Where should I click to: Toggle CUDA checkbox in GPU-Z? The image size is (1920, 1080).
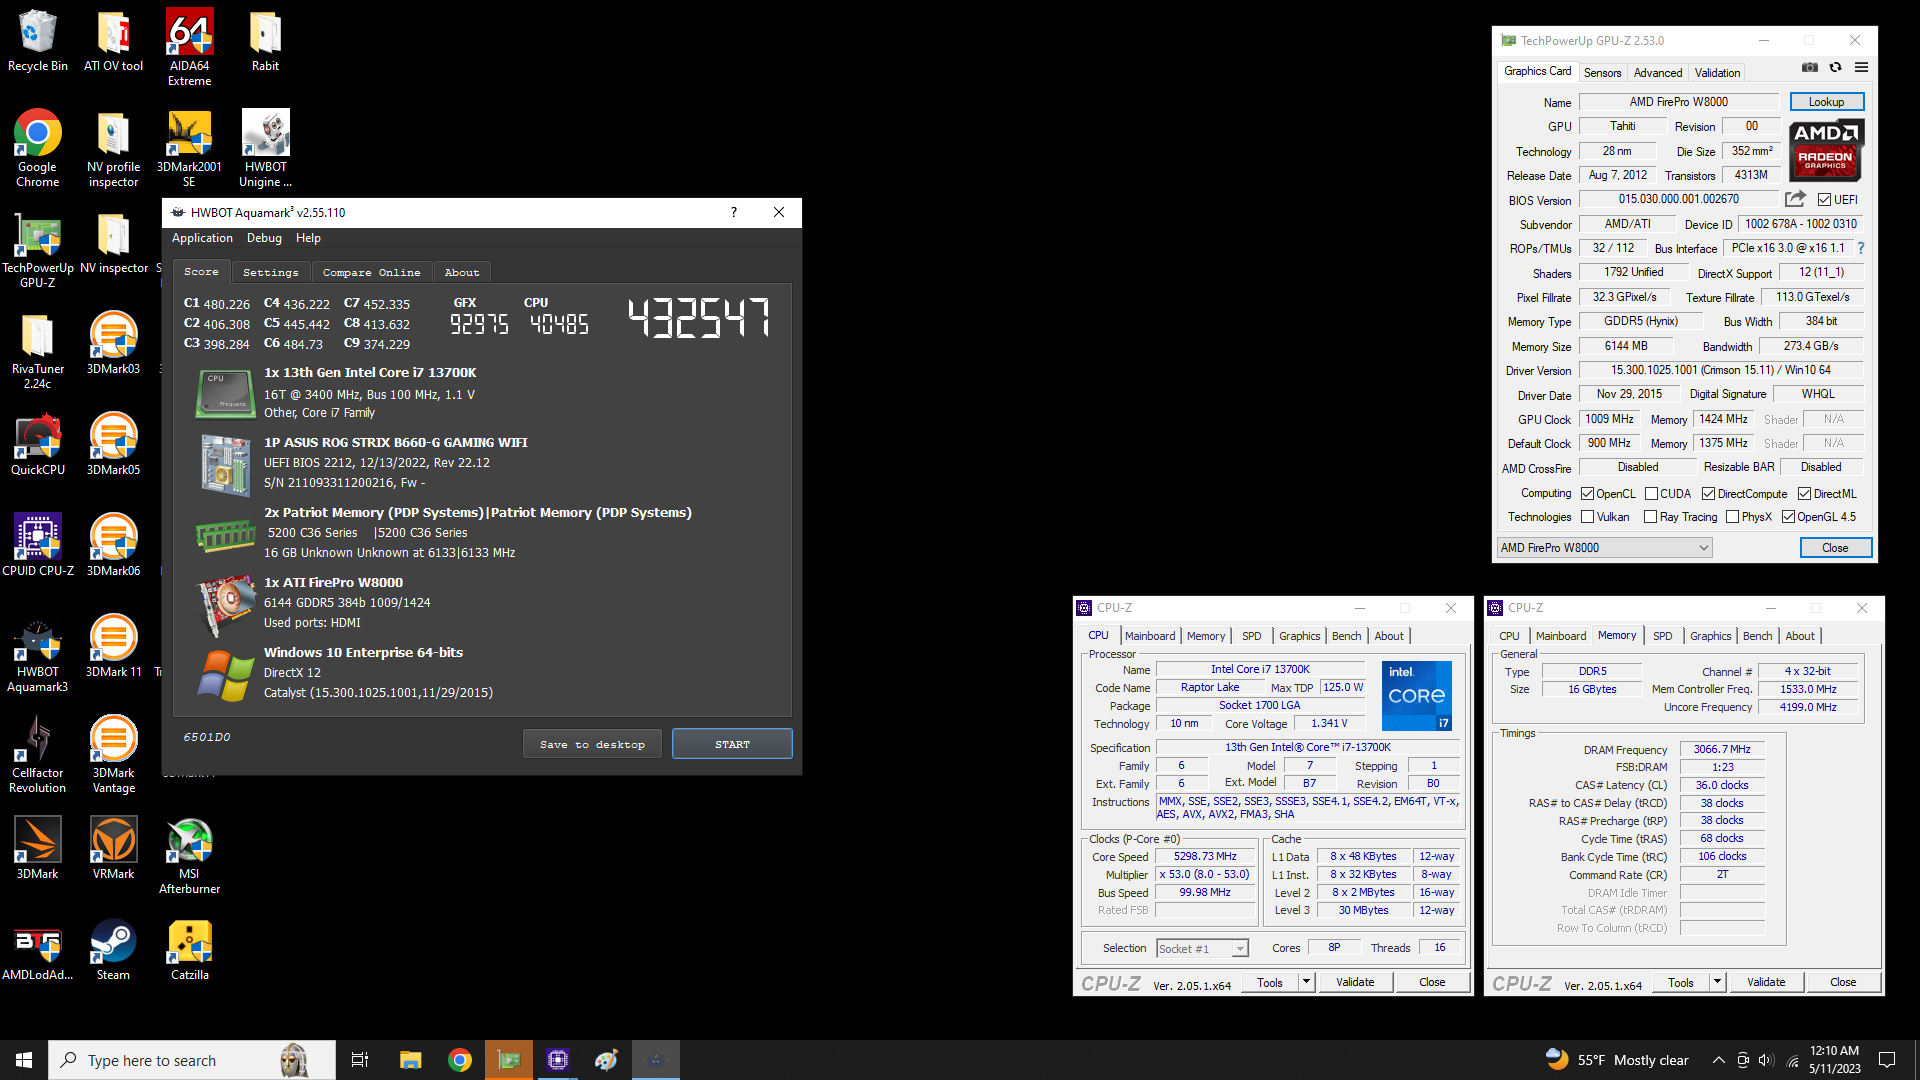(x=1651, y=494)
